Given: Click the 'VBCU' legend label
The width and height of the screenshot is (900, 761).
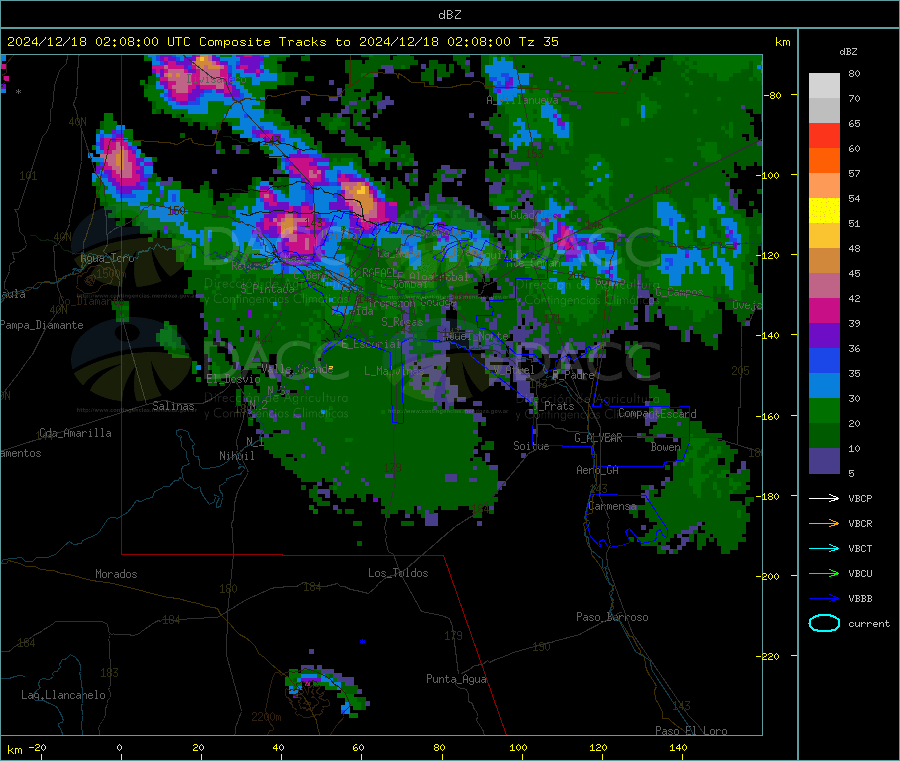Looking at the screenshot, I should coord(860,573).
